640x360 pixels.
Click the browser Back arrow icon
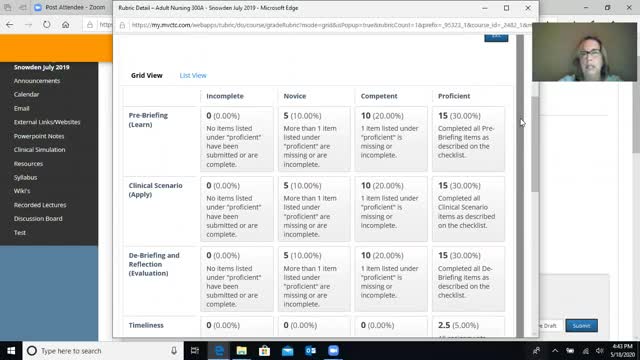[9, 25]
